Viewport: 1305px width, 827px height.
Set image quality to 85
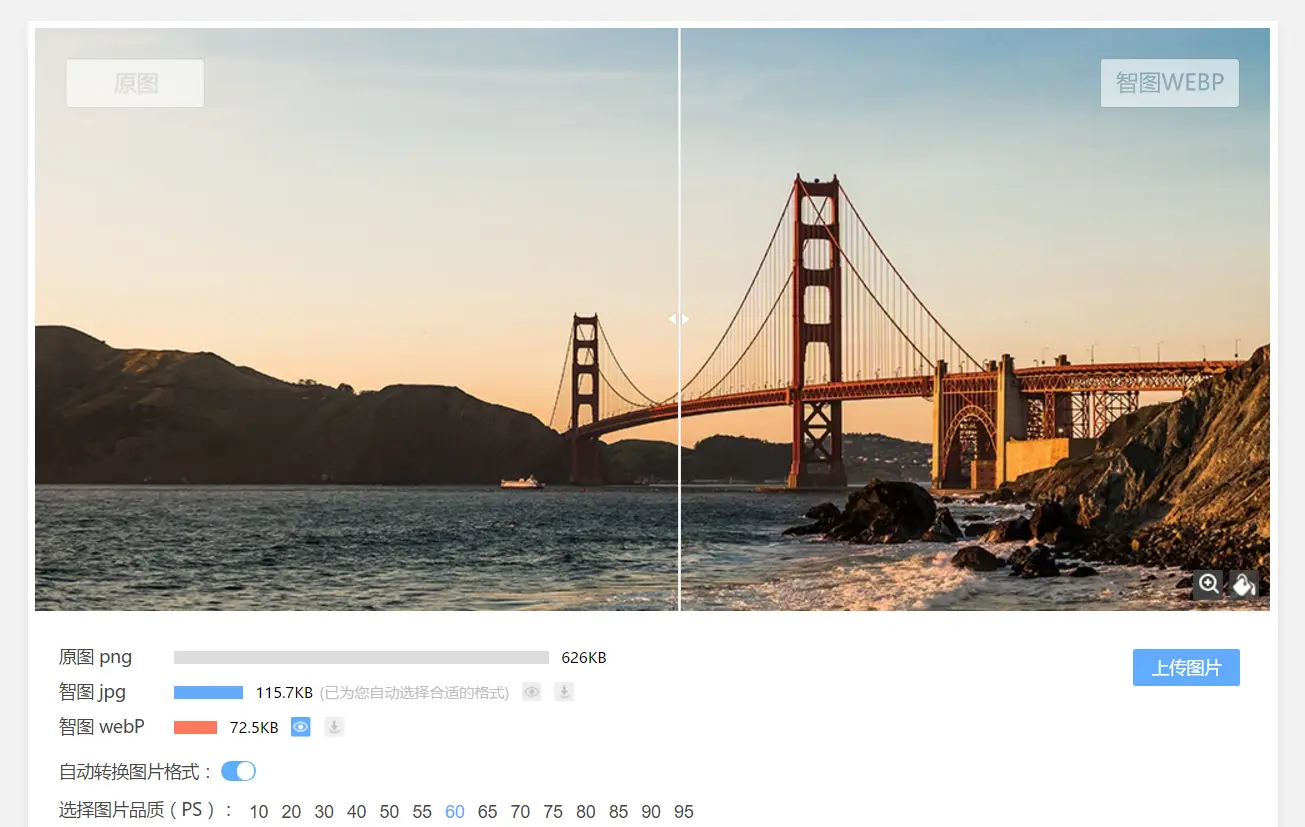[618, 812]
